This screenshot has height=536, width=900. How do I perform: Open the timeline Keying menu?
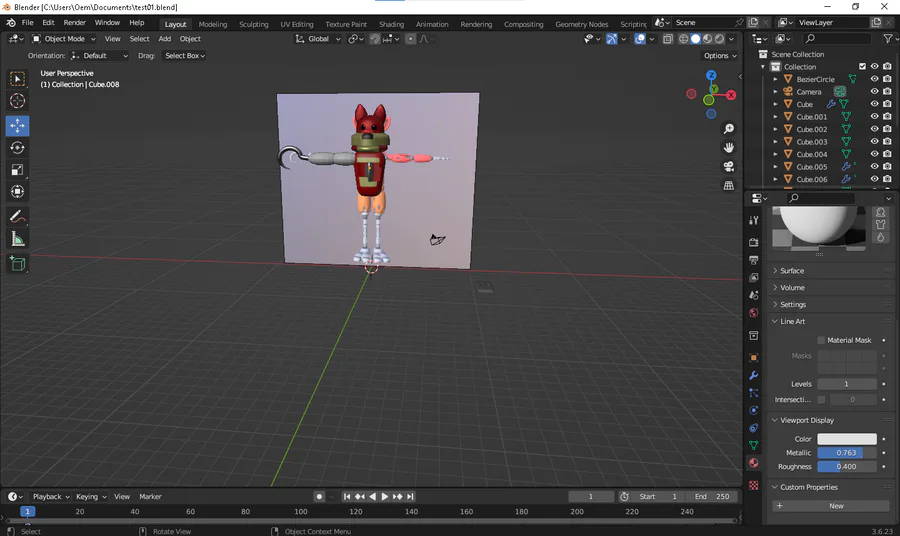(91, 496)
